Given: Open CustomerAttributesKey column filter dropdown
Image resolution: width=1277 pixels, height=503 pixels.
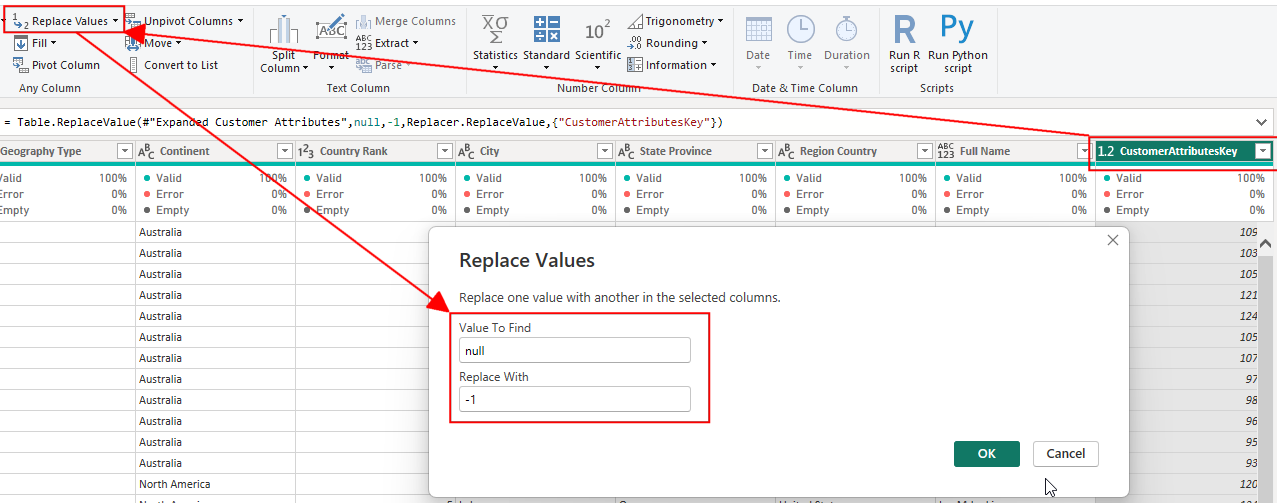Looking at the screenshot, I should [1264, 151].
